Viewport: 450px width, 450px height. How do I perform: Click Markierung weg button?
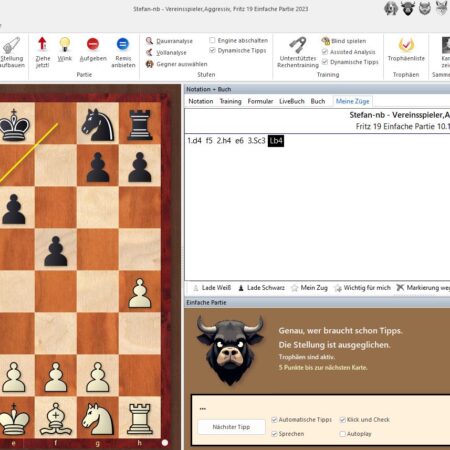(423, 288)
